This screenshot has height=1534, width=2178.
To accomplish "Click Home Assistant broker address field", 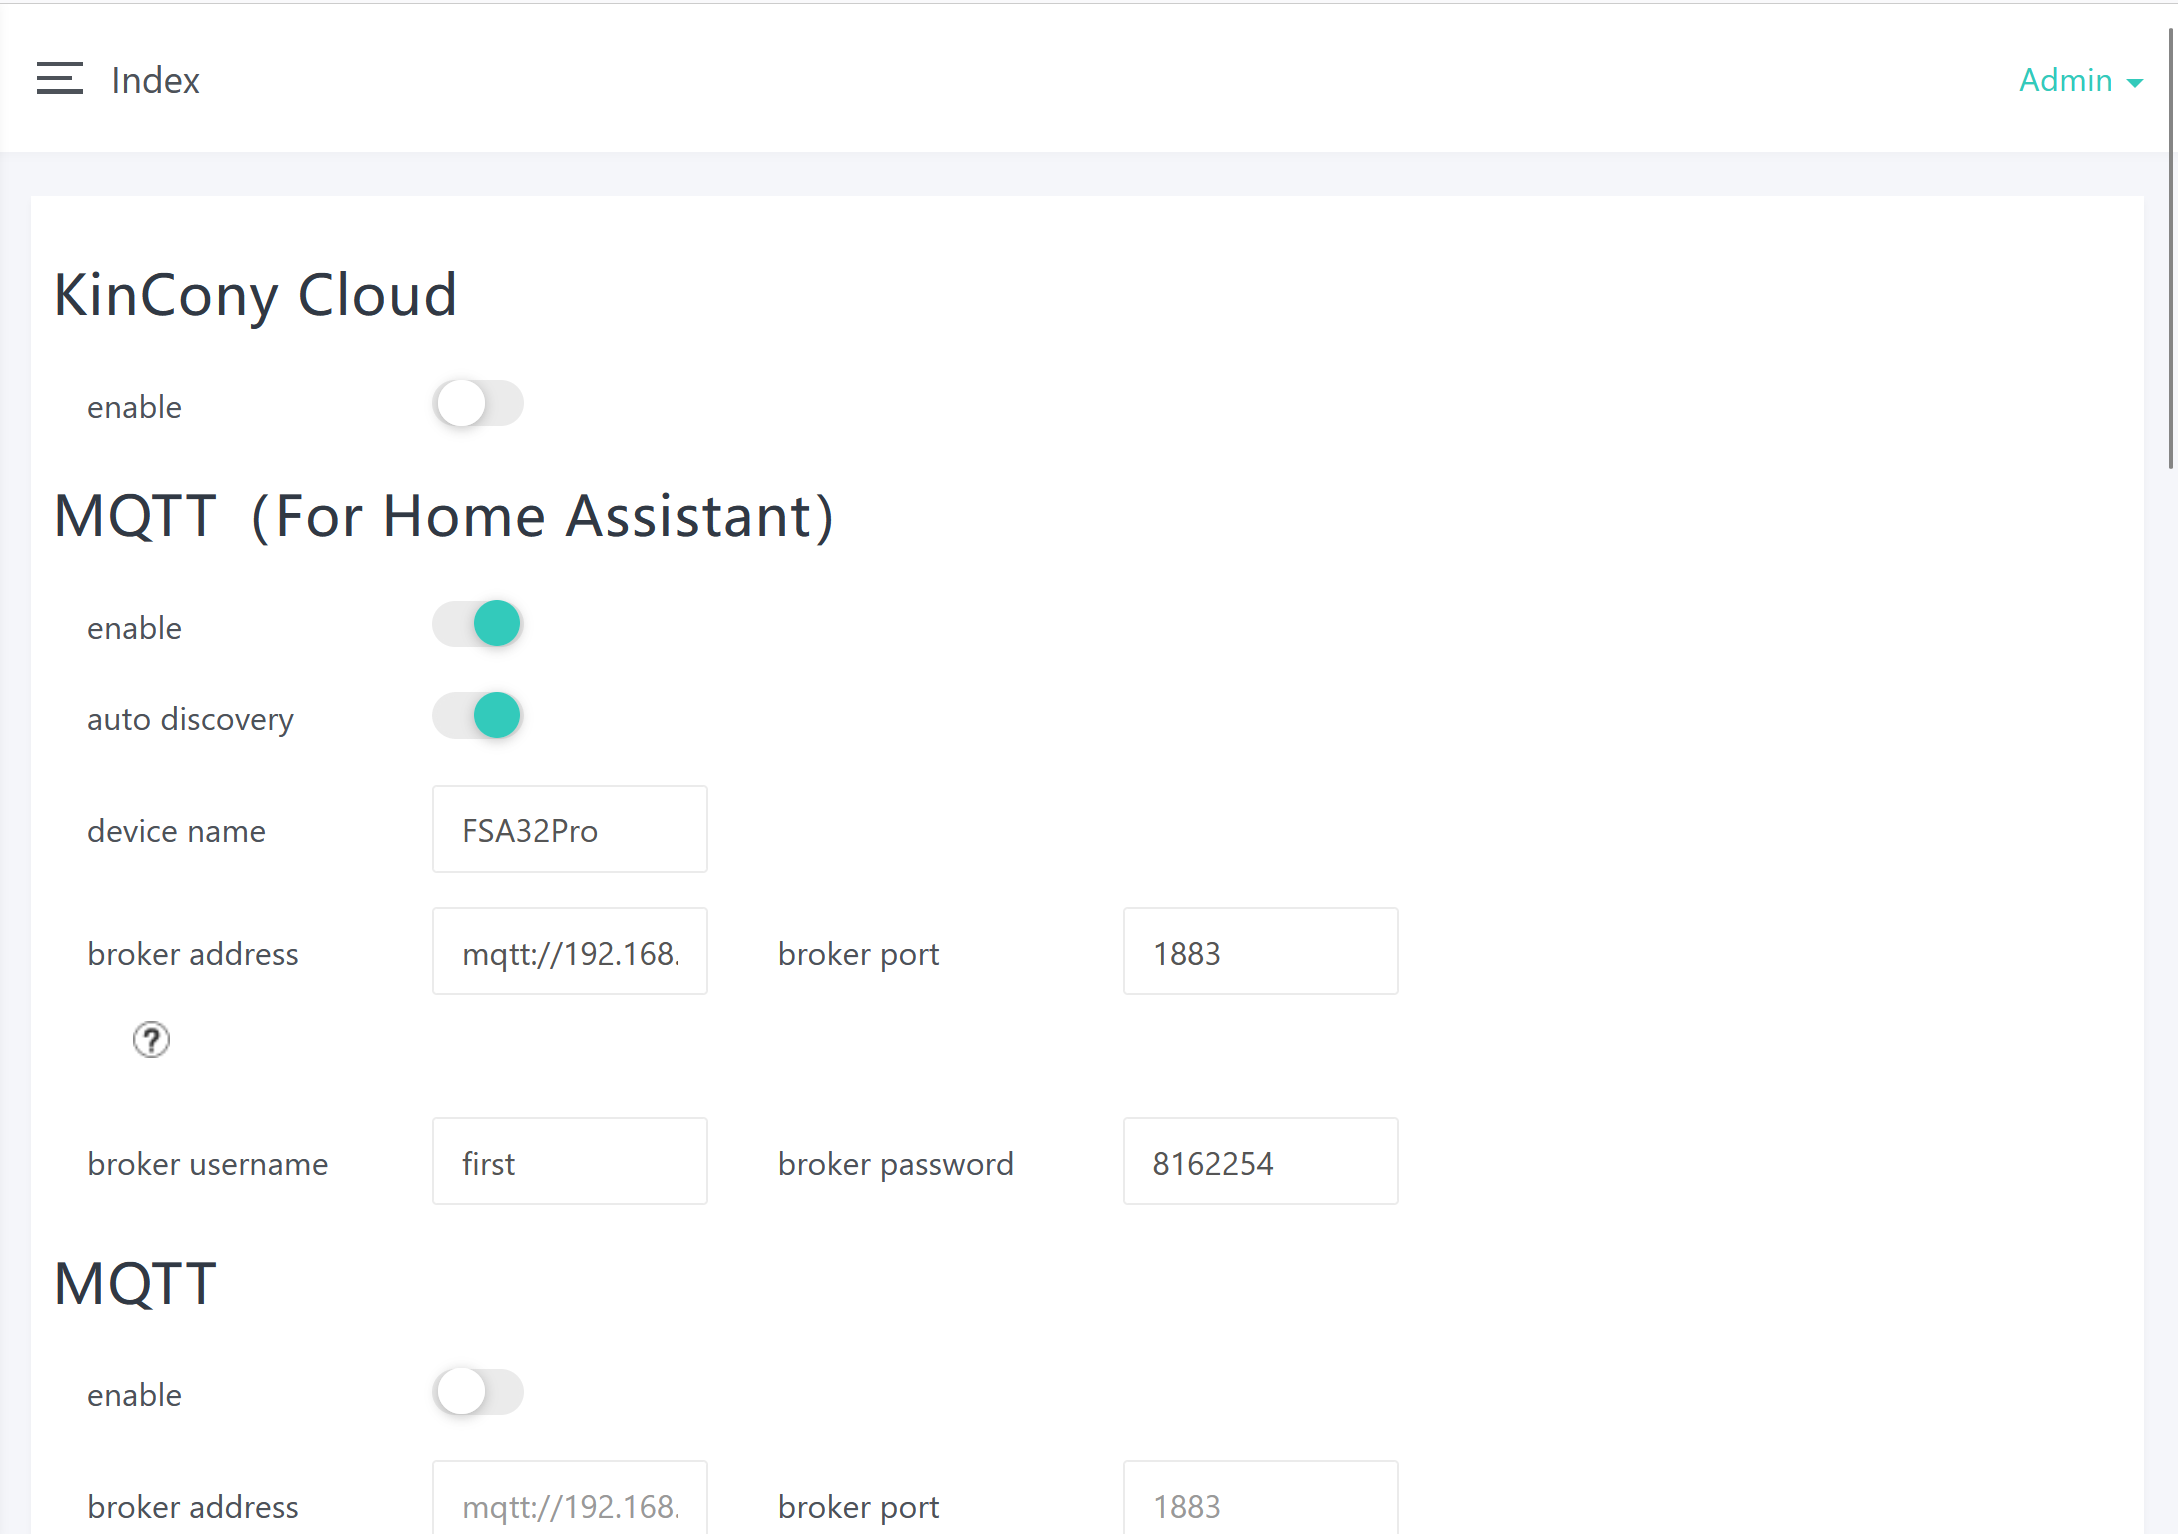I will 569,952.
